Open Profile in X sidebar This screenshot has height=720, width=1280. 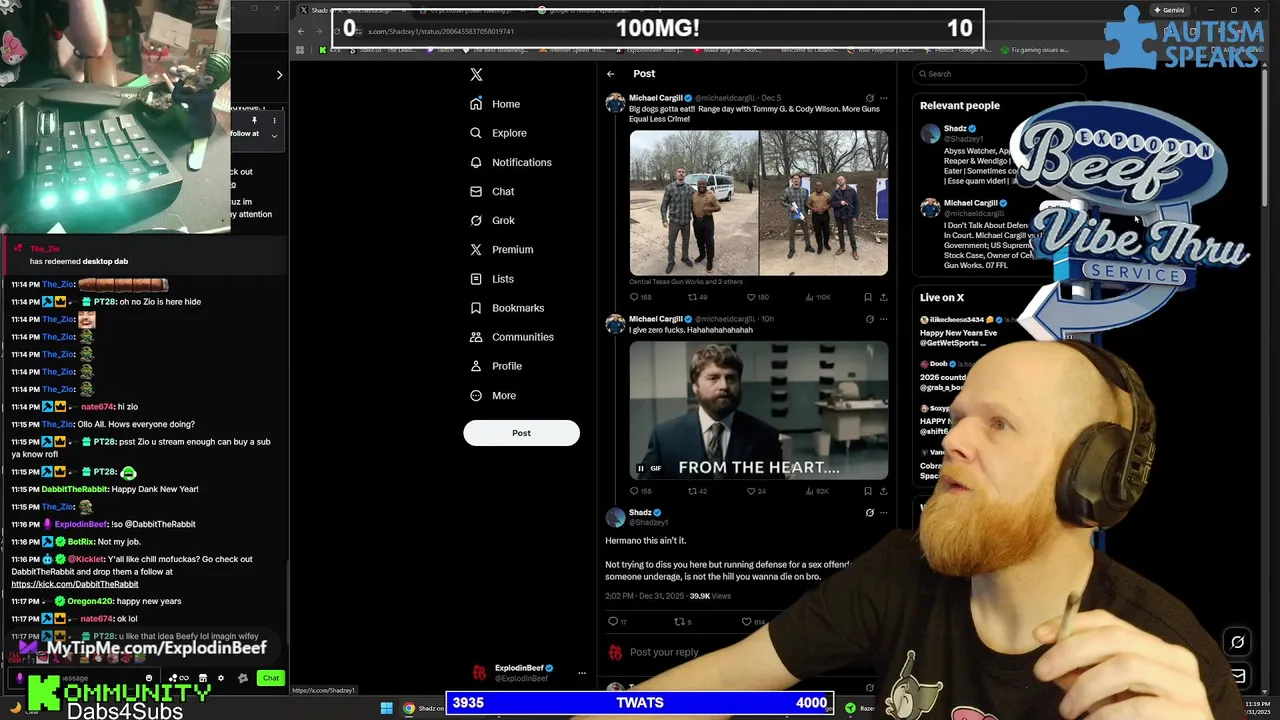(x=496, y=366)
